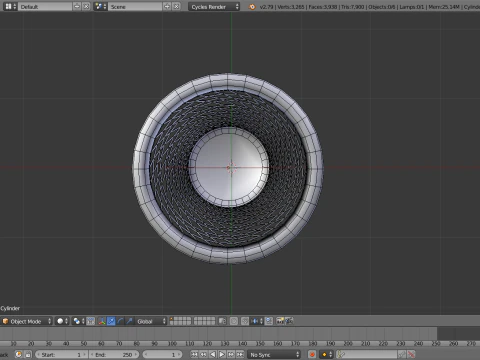The width and height of the screenshot is (480, 360).
Task: Enable the rotate manipulator
Action: (120, 321)
